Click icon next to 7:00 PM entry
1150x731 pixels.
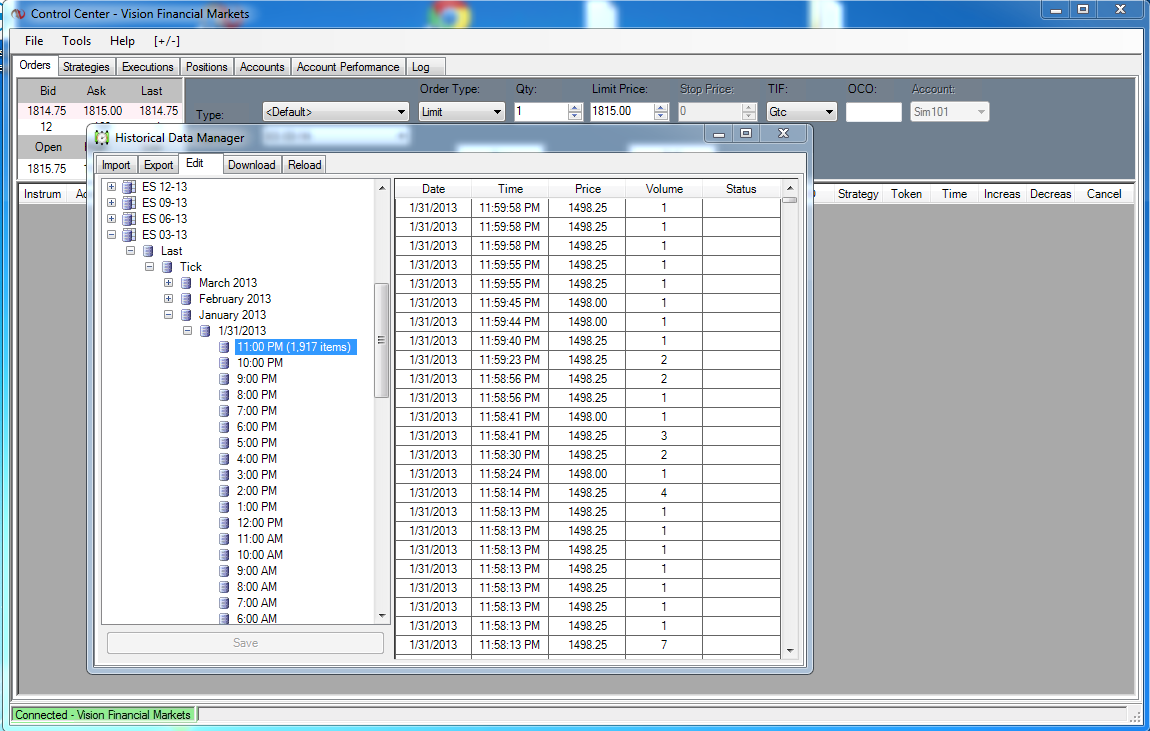224,411
